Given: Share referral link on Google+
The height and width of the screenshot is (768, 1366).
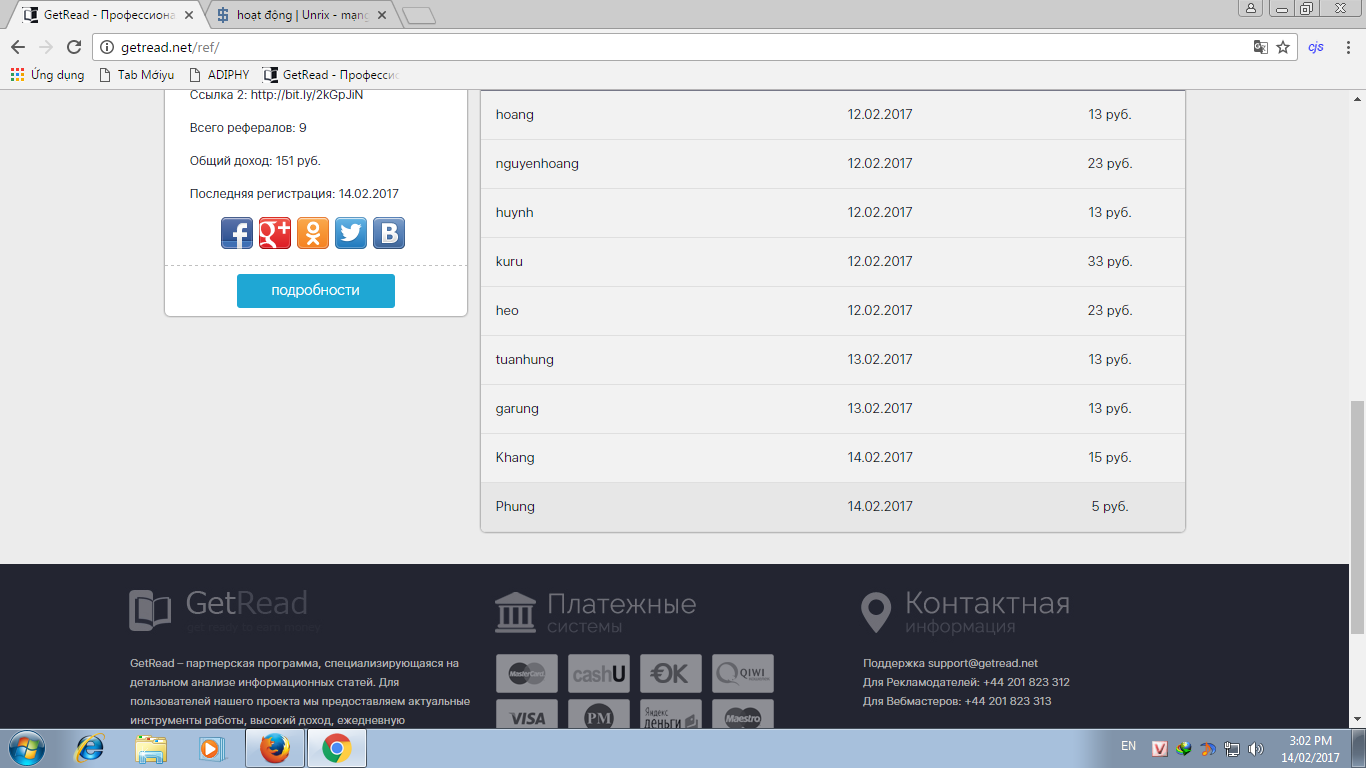Looking at the screenshot, I should (x=275, y=233).
